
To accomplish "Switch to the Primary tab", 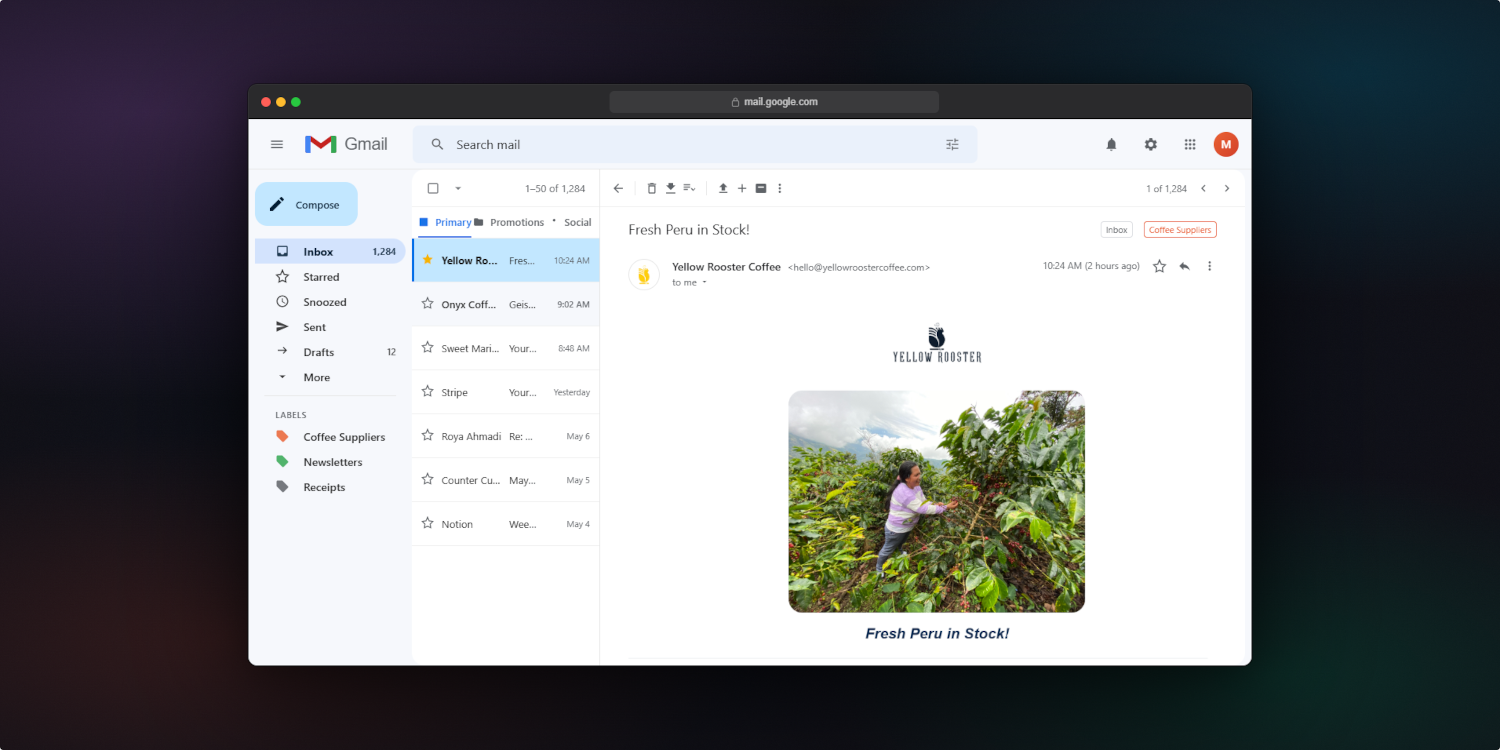I will 445,222.
